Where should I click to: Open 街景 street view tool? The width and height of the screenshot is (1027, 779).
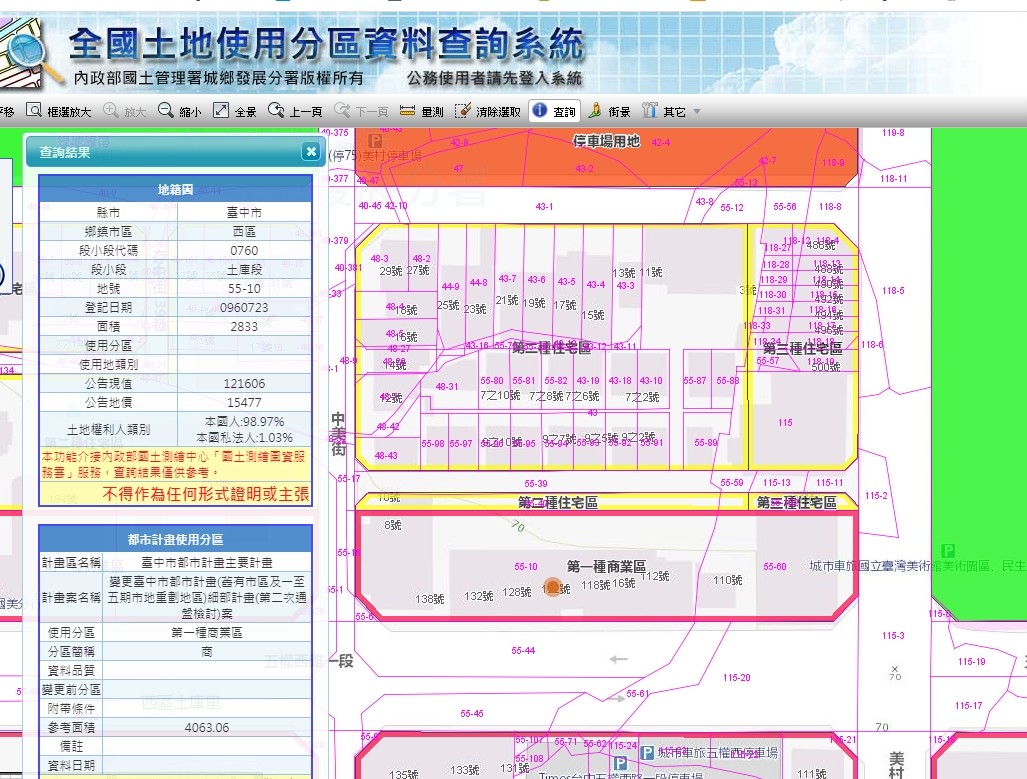(x=608, y=111)
